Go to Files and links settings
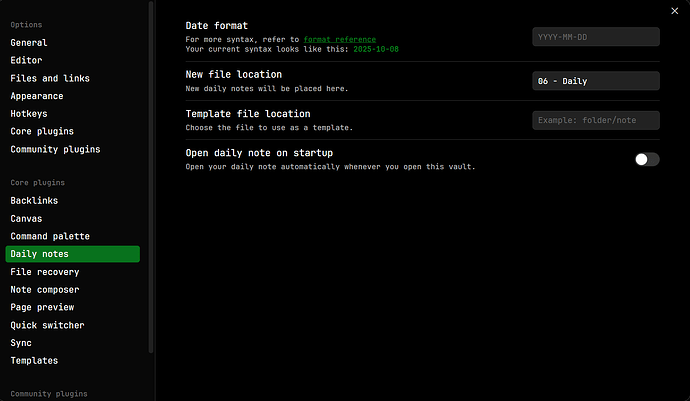The image size is (690, 401). (x=50, y=78)
